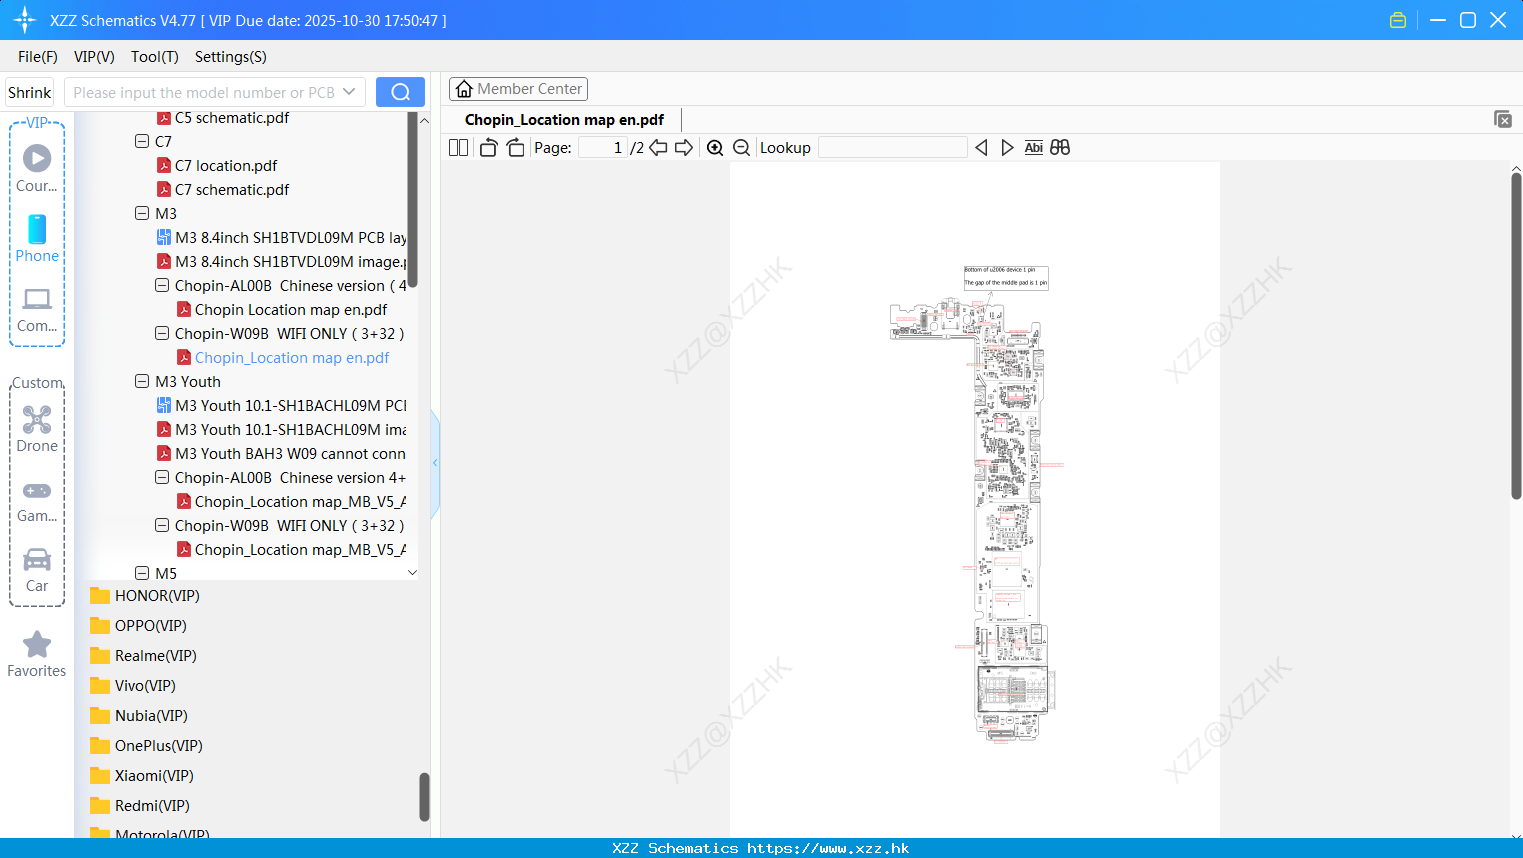1523x858 pixels.
Task: Select the Drone category icon
Action: click(x=37, y=429)
